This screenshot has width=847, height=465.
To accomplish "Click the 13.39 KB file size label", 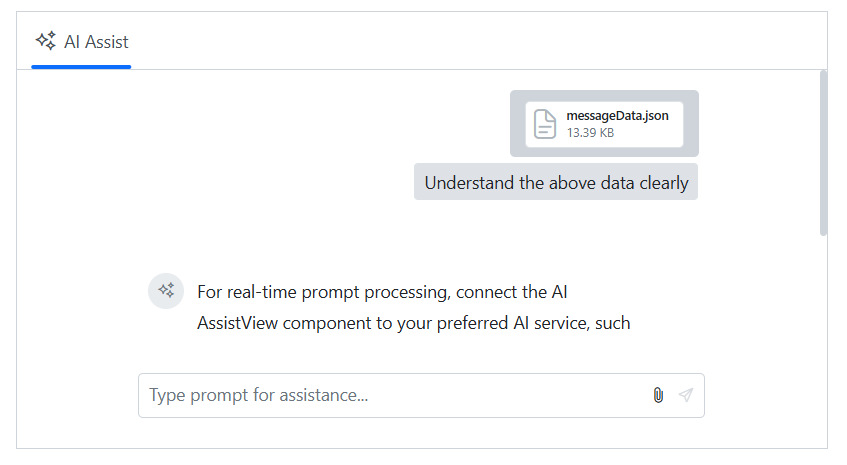I will [590, 132].
